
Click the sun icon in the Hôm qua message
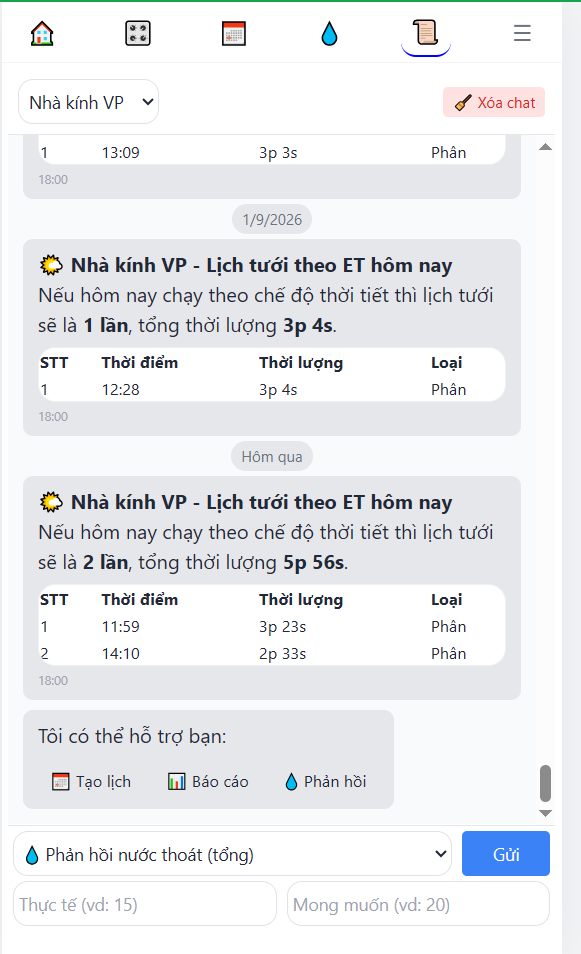click(51, 503)
